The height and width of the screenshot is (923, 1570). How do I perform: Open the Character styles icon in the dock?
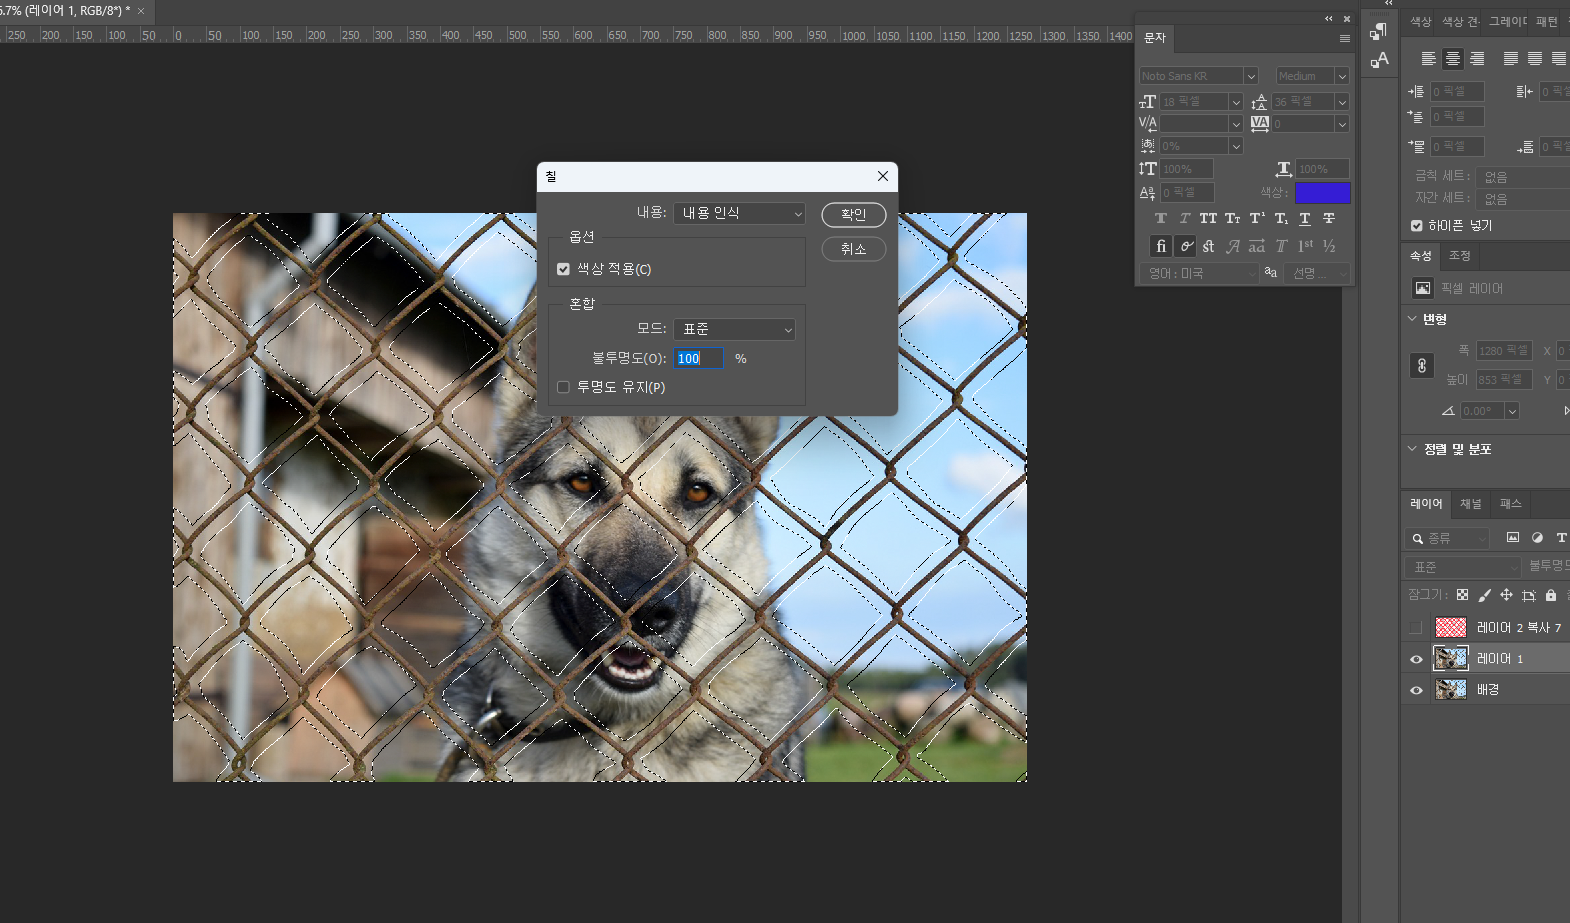(1379, 60)
